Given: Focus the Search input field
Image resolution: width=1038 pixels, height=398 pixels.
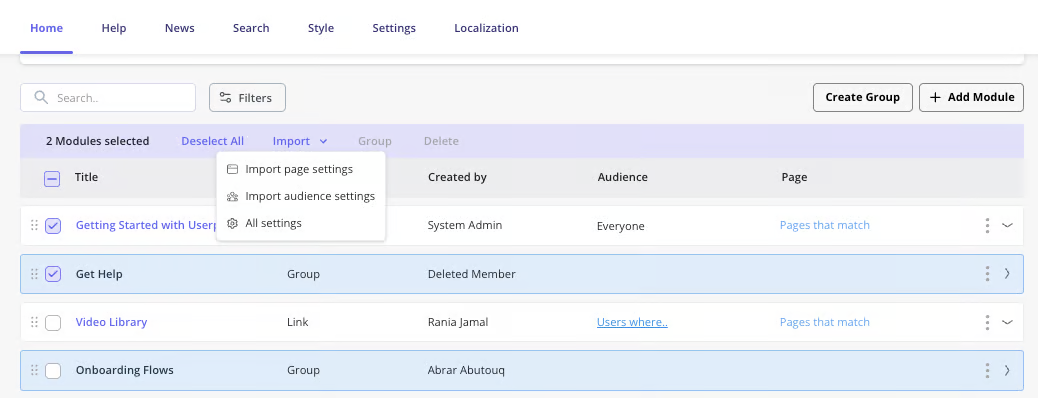Looking at the screenshot, I should tap(108, 97).
